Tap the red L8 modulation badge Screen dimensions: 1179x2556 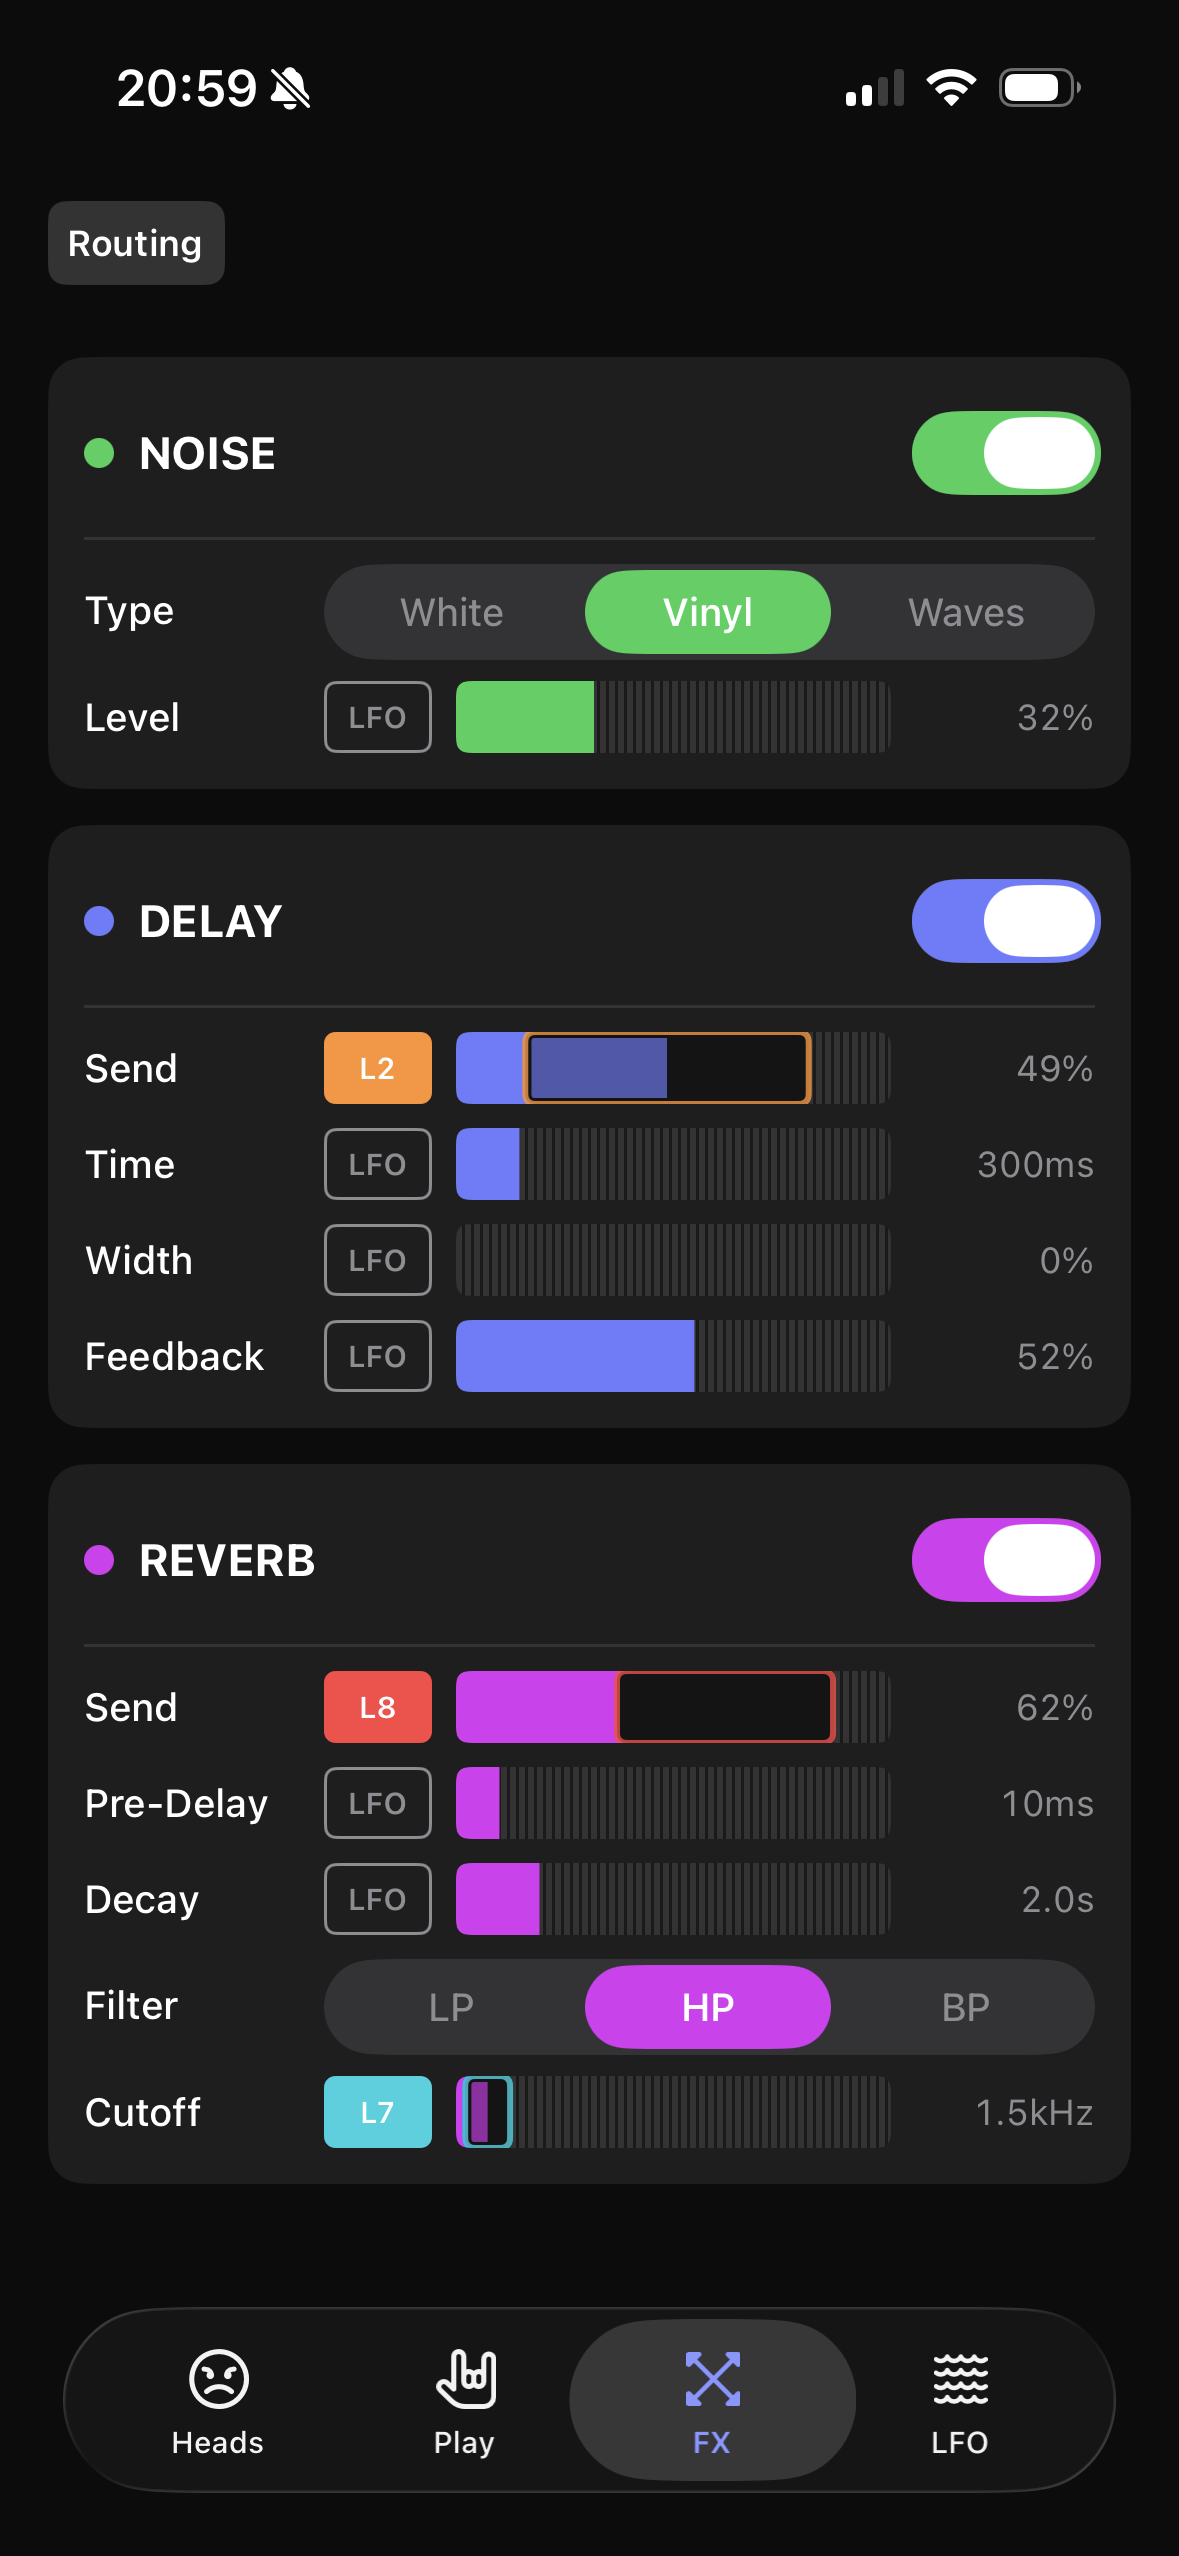(377, 1707)
